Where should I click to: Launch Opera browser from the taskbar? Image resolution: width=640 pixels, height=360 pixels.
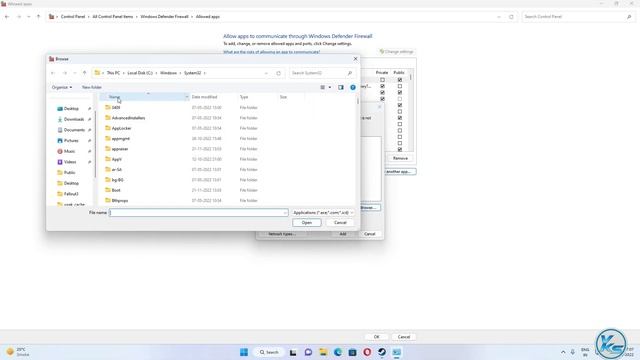pyautogui.click(x=367, y=352)
